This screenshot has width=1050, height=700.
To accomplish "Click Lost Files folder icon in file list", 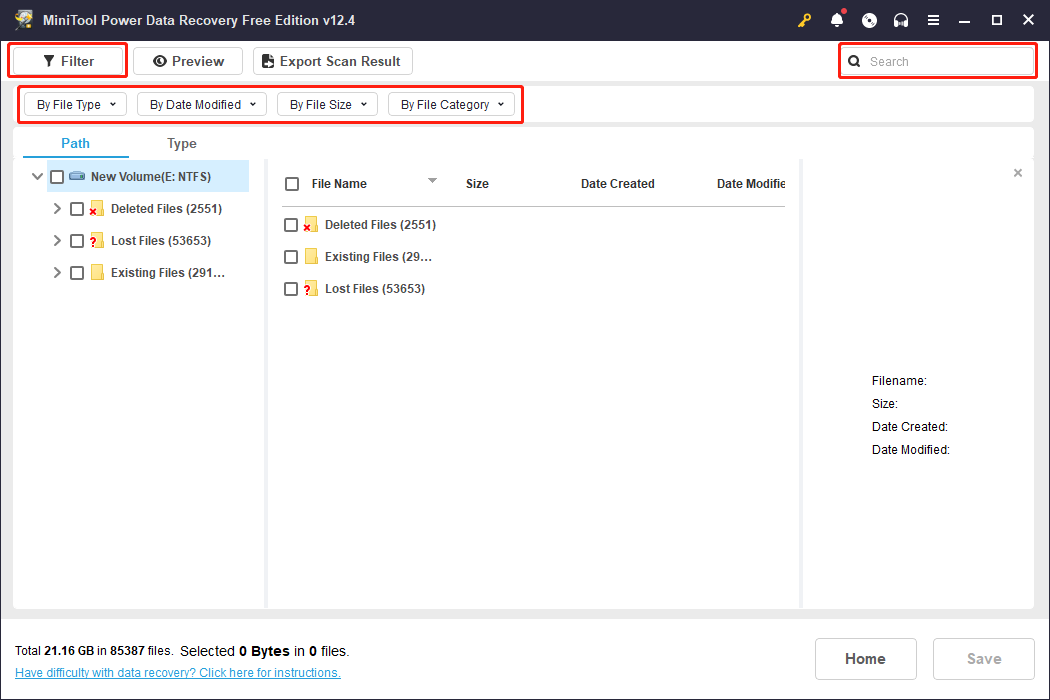I will (x=311, y=289).
